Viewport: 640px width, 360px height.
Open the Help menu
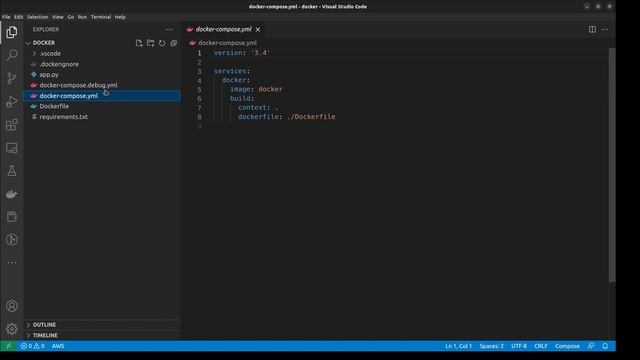pyautogui.click(x=120, y=17)
